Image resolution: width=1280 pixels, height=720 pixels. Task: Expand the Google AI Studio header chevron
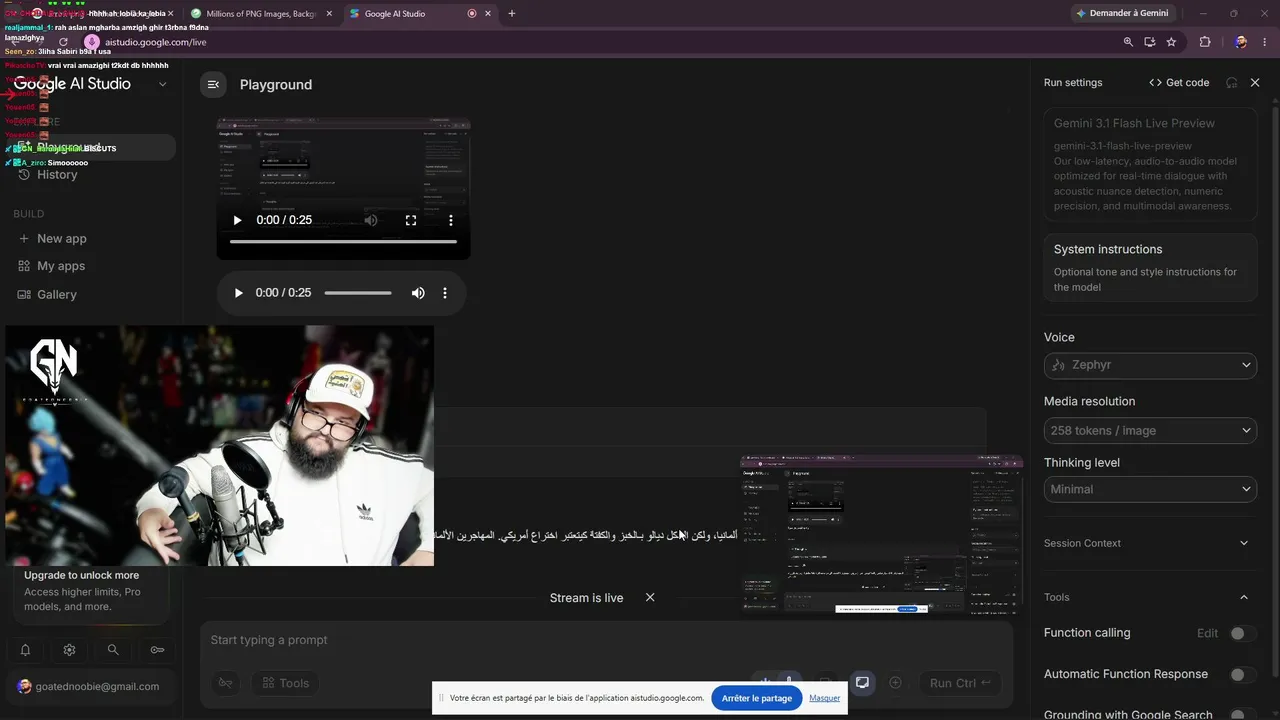tap(163, 85)
